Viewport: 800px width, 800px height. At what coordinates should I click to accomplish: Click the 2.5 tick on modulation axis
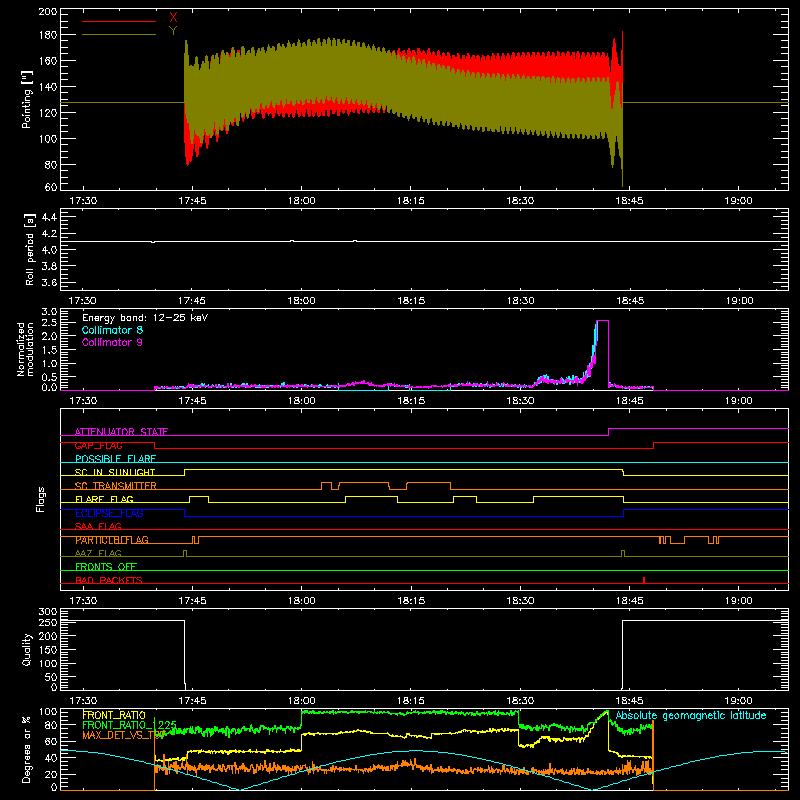(x=49, y=323)
